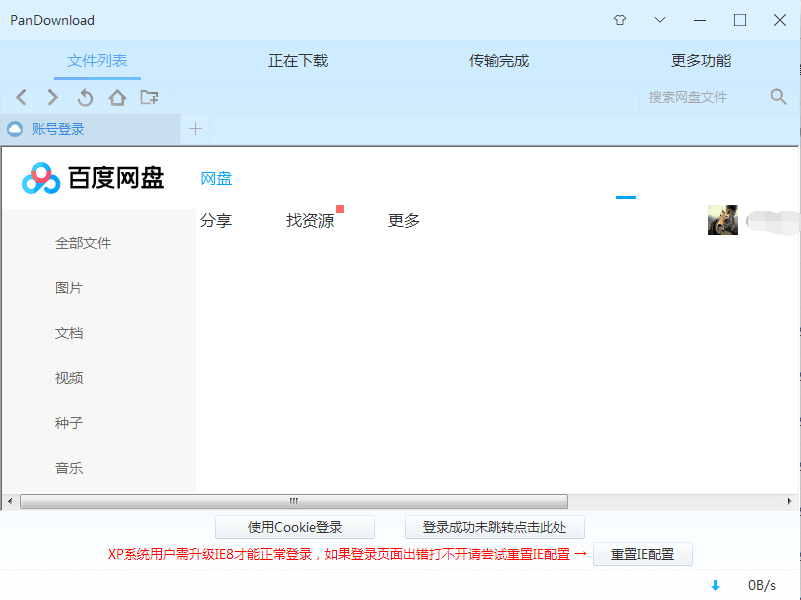Click the back navigation arrow
Viewport: 801px width, 600px height.
pos(22,97)
